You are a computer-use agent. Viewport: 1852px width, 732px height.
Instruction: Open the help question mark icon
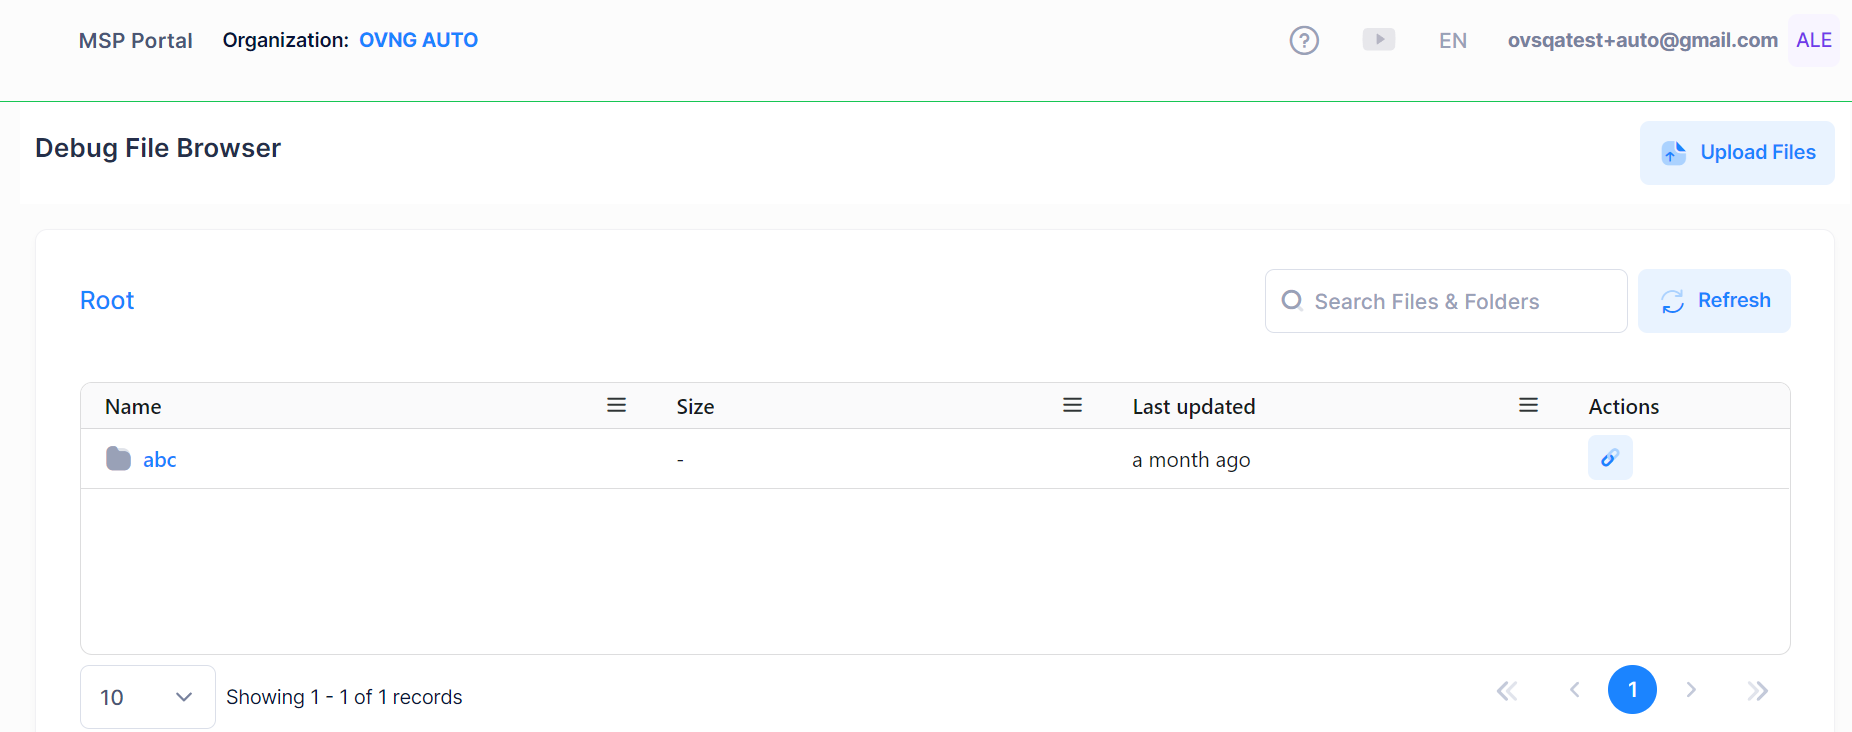[1304, 41]
